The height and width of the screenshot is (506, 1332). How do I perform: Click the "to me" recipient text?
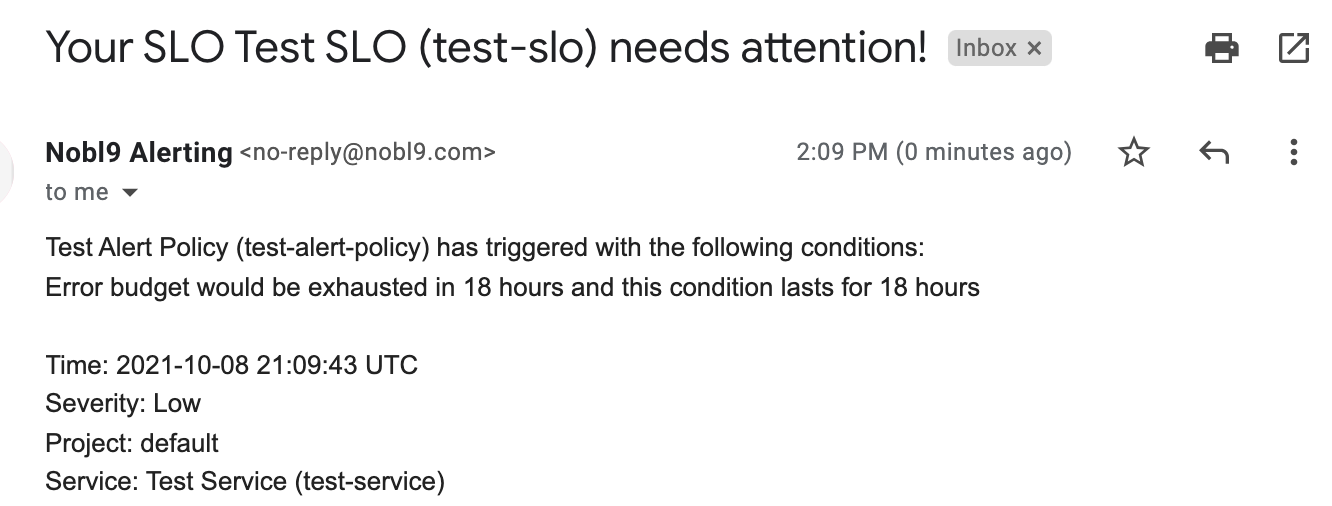[x=77, y=192]
